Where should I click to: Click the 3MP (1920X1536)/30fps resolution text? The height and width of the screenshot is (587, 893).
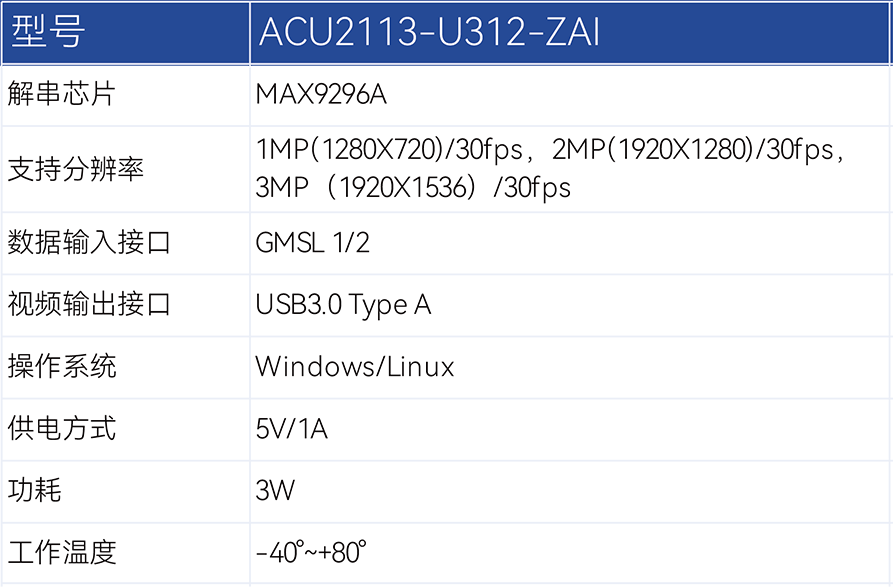pyautogui.click(x=413, y=187)
